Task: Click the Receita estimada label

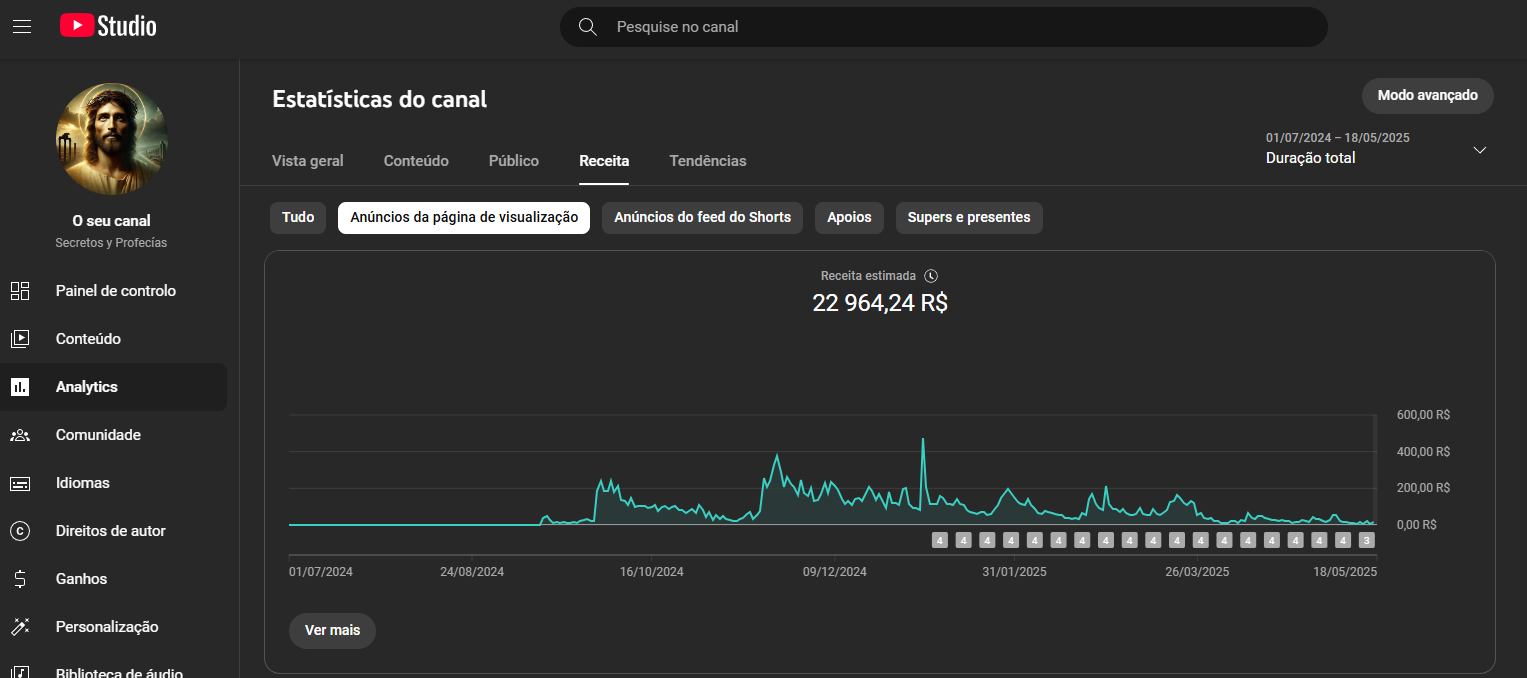Action: pos(868,276)
